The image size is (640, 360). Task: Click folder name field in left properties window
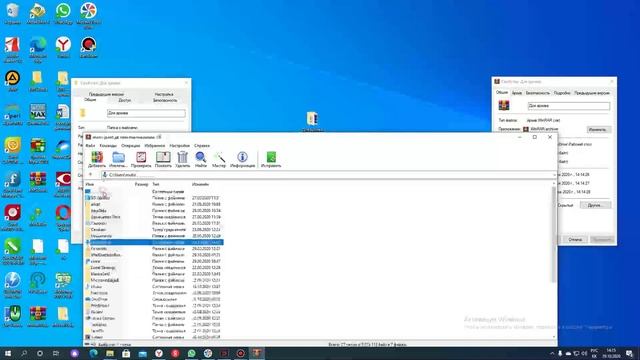tap(146, 113)
